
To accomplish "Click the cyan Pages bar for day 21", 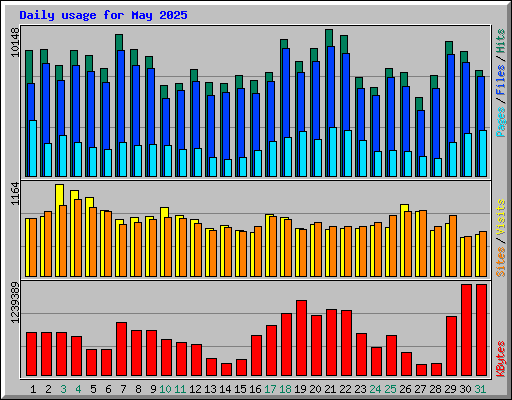I will [333, 152].
